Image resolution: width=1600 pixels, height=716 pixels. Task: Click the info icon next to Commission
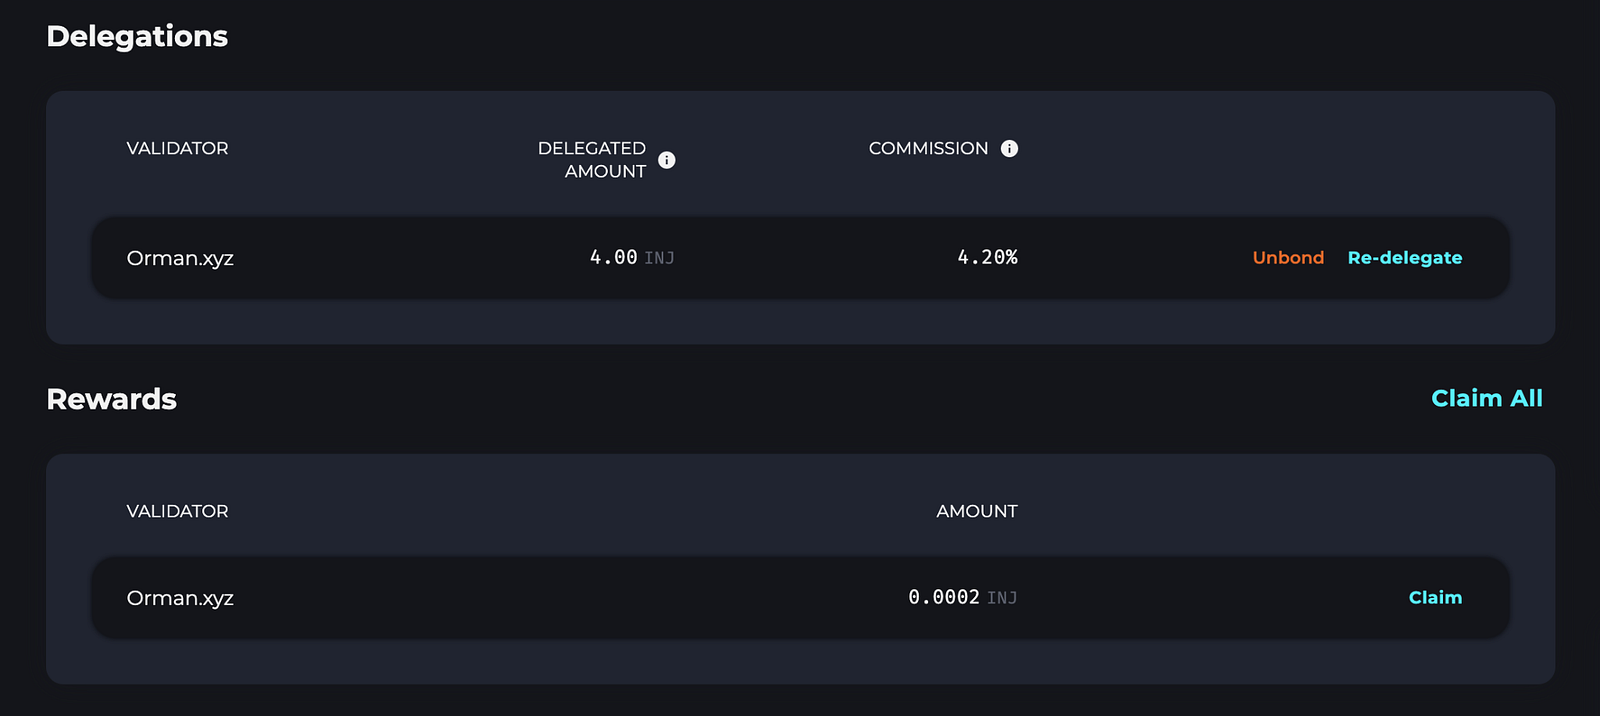1010,149
